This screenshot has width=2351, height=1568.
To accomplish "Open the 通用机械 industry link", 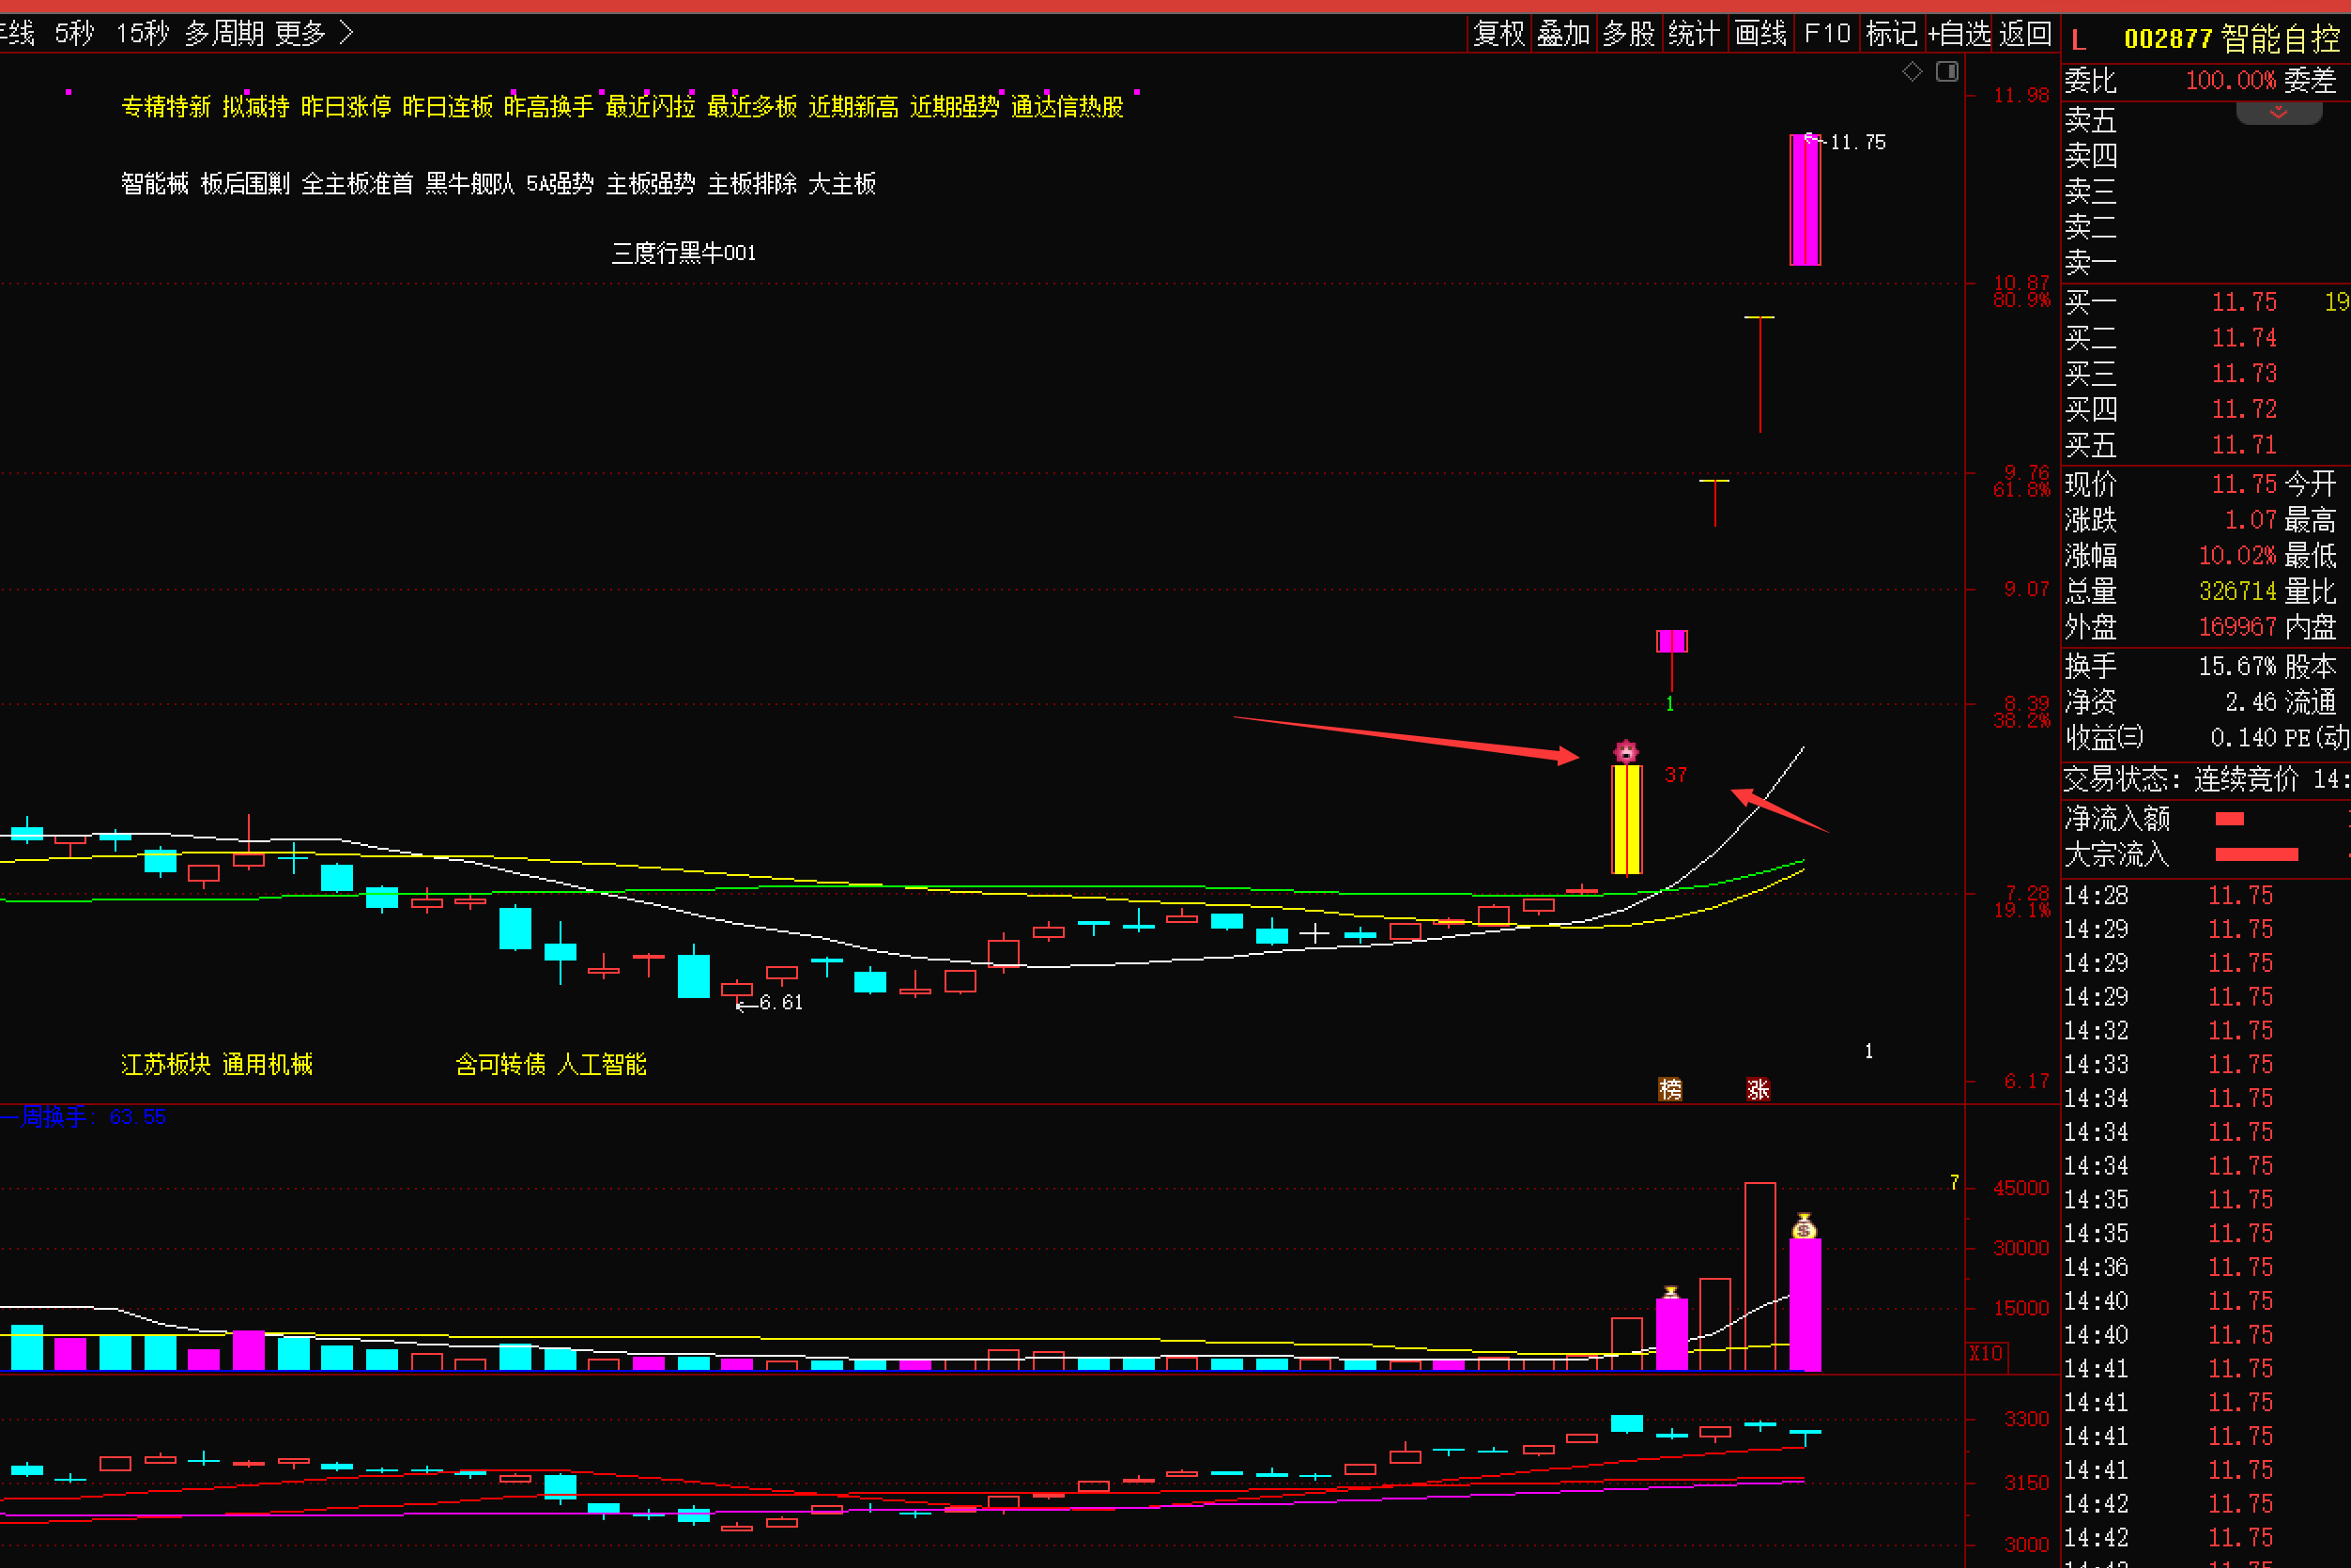I will (267, 1064).
